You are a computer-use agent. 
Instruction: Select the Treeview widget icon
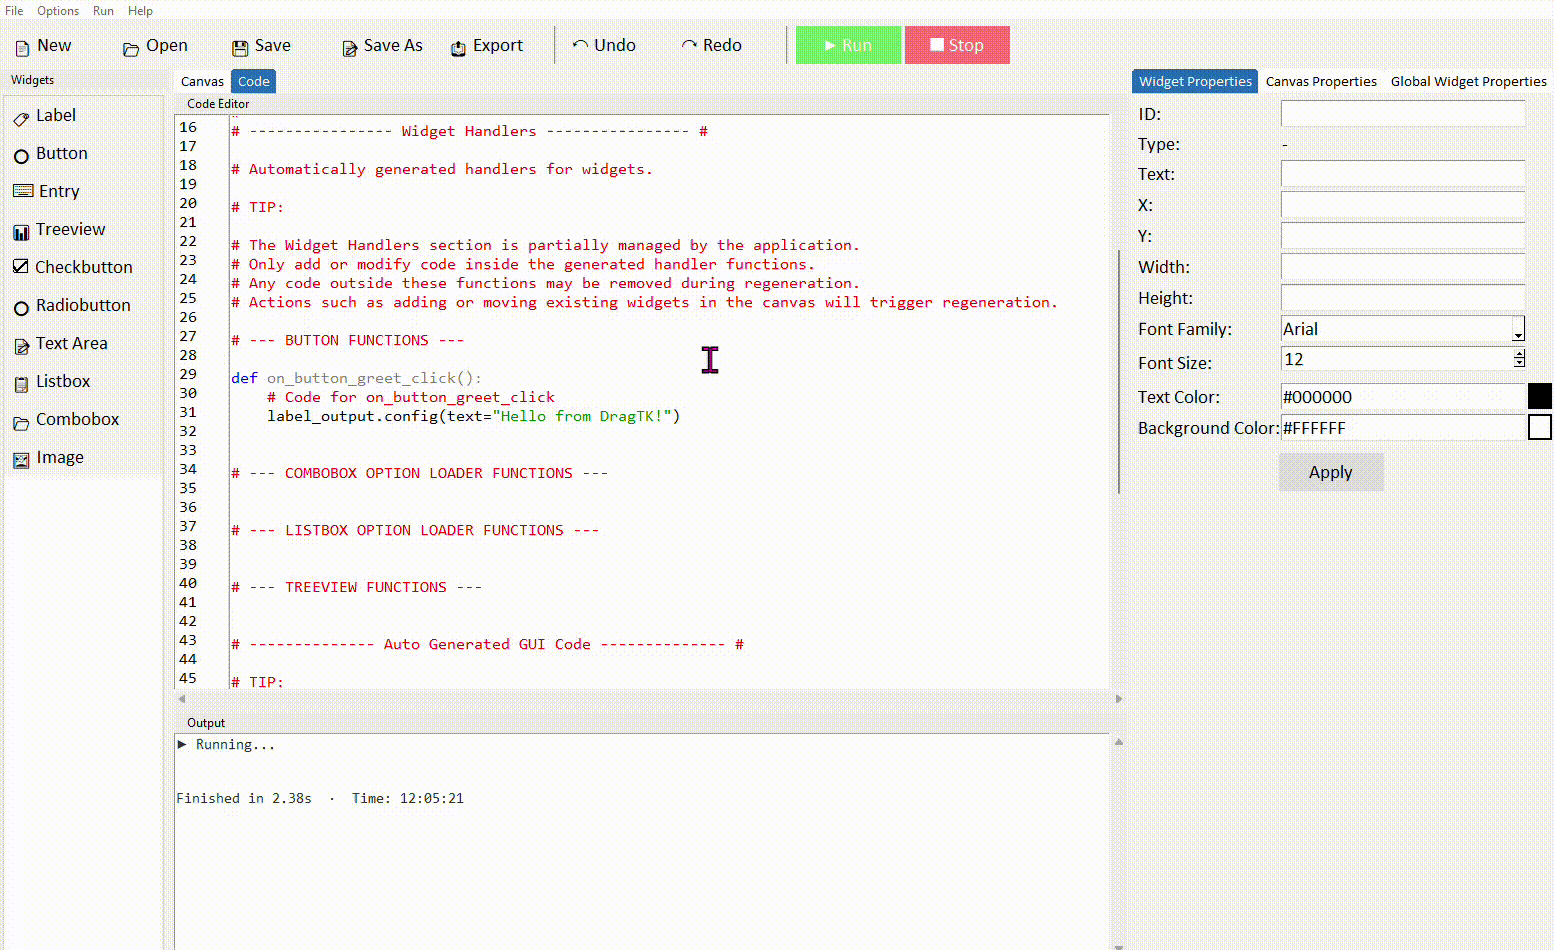click(x=21, y=232)
